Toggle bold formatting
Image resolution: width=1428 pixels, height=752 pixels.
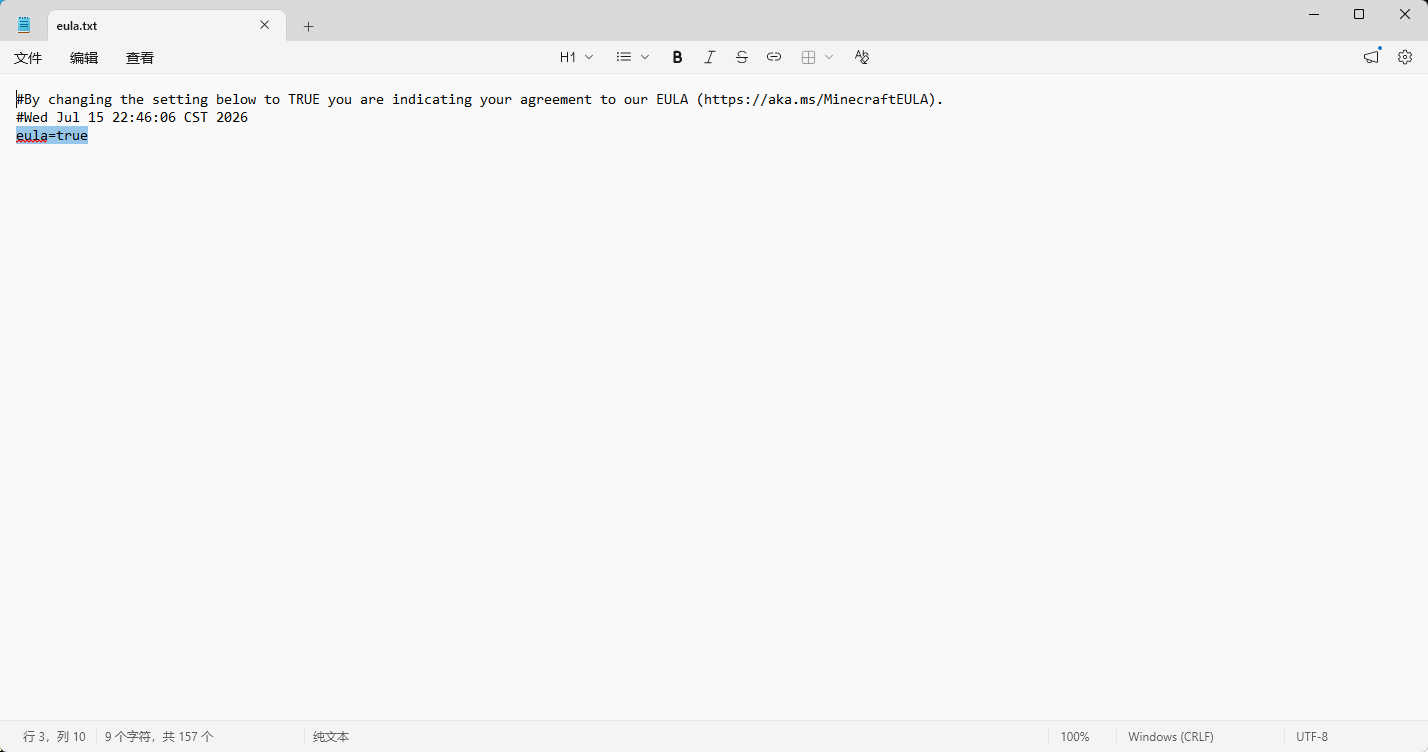click(677, 57)
